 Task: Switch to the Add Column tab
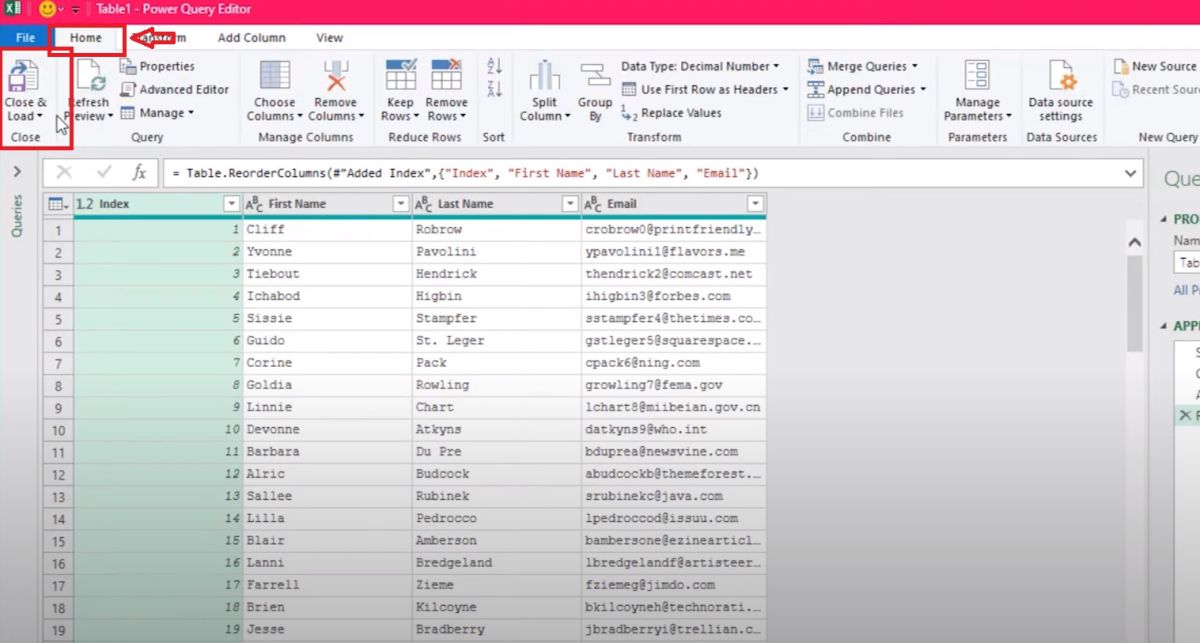click(251, 38)
